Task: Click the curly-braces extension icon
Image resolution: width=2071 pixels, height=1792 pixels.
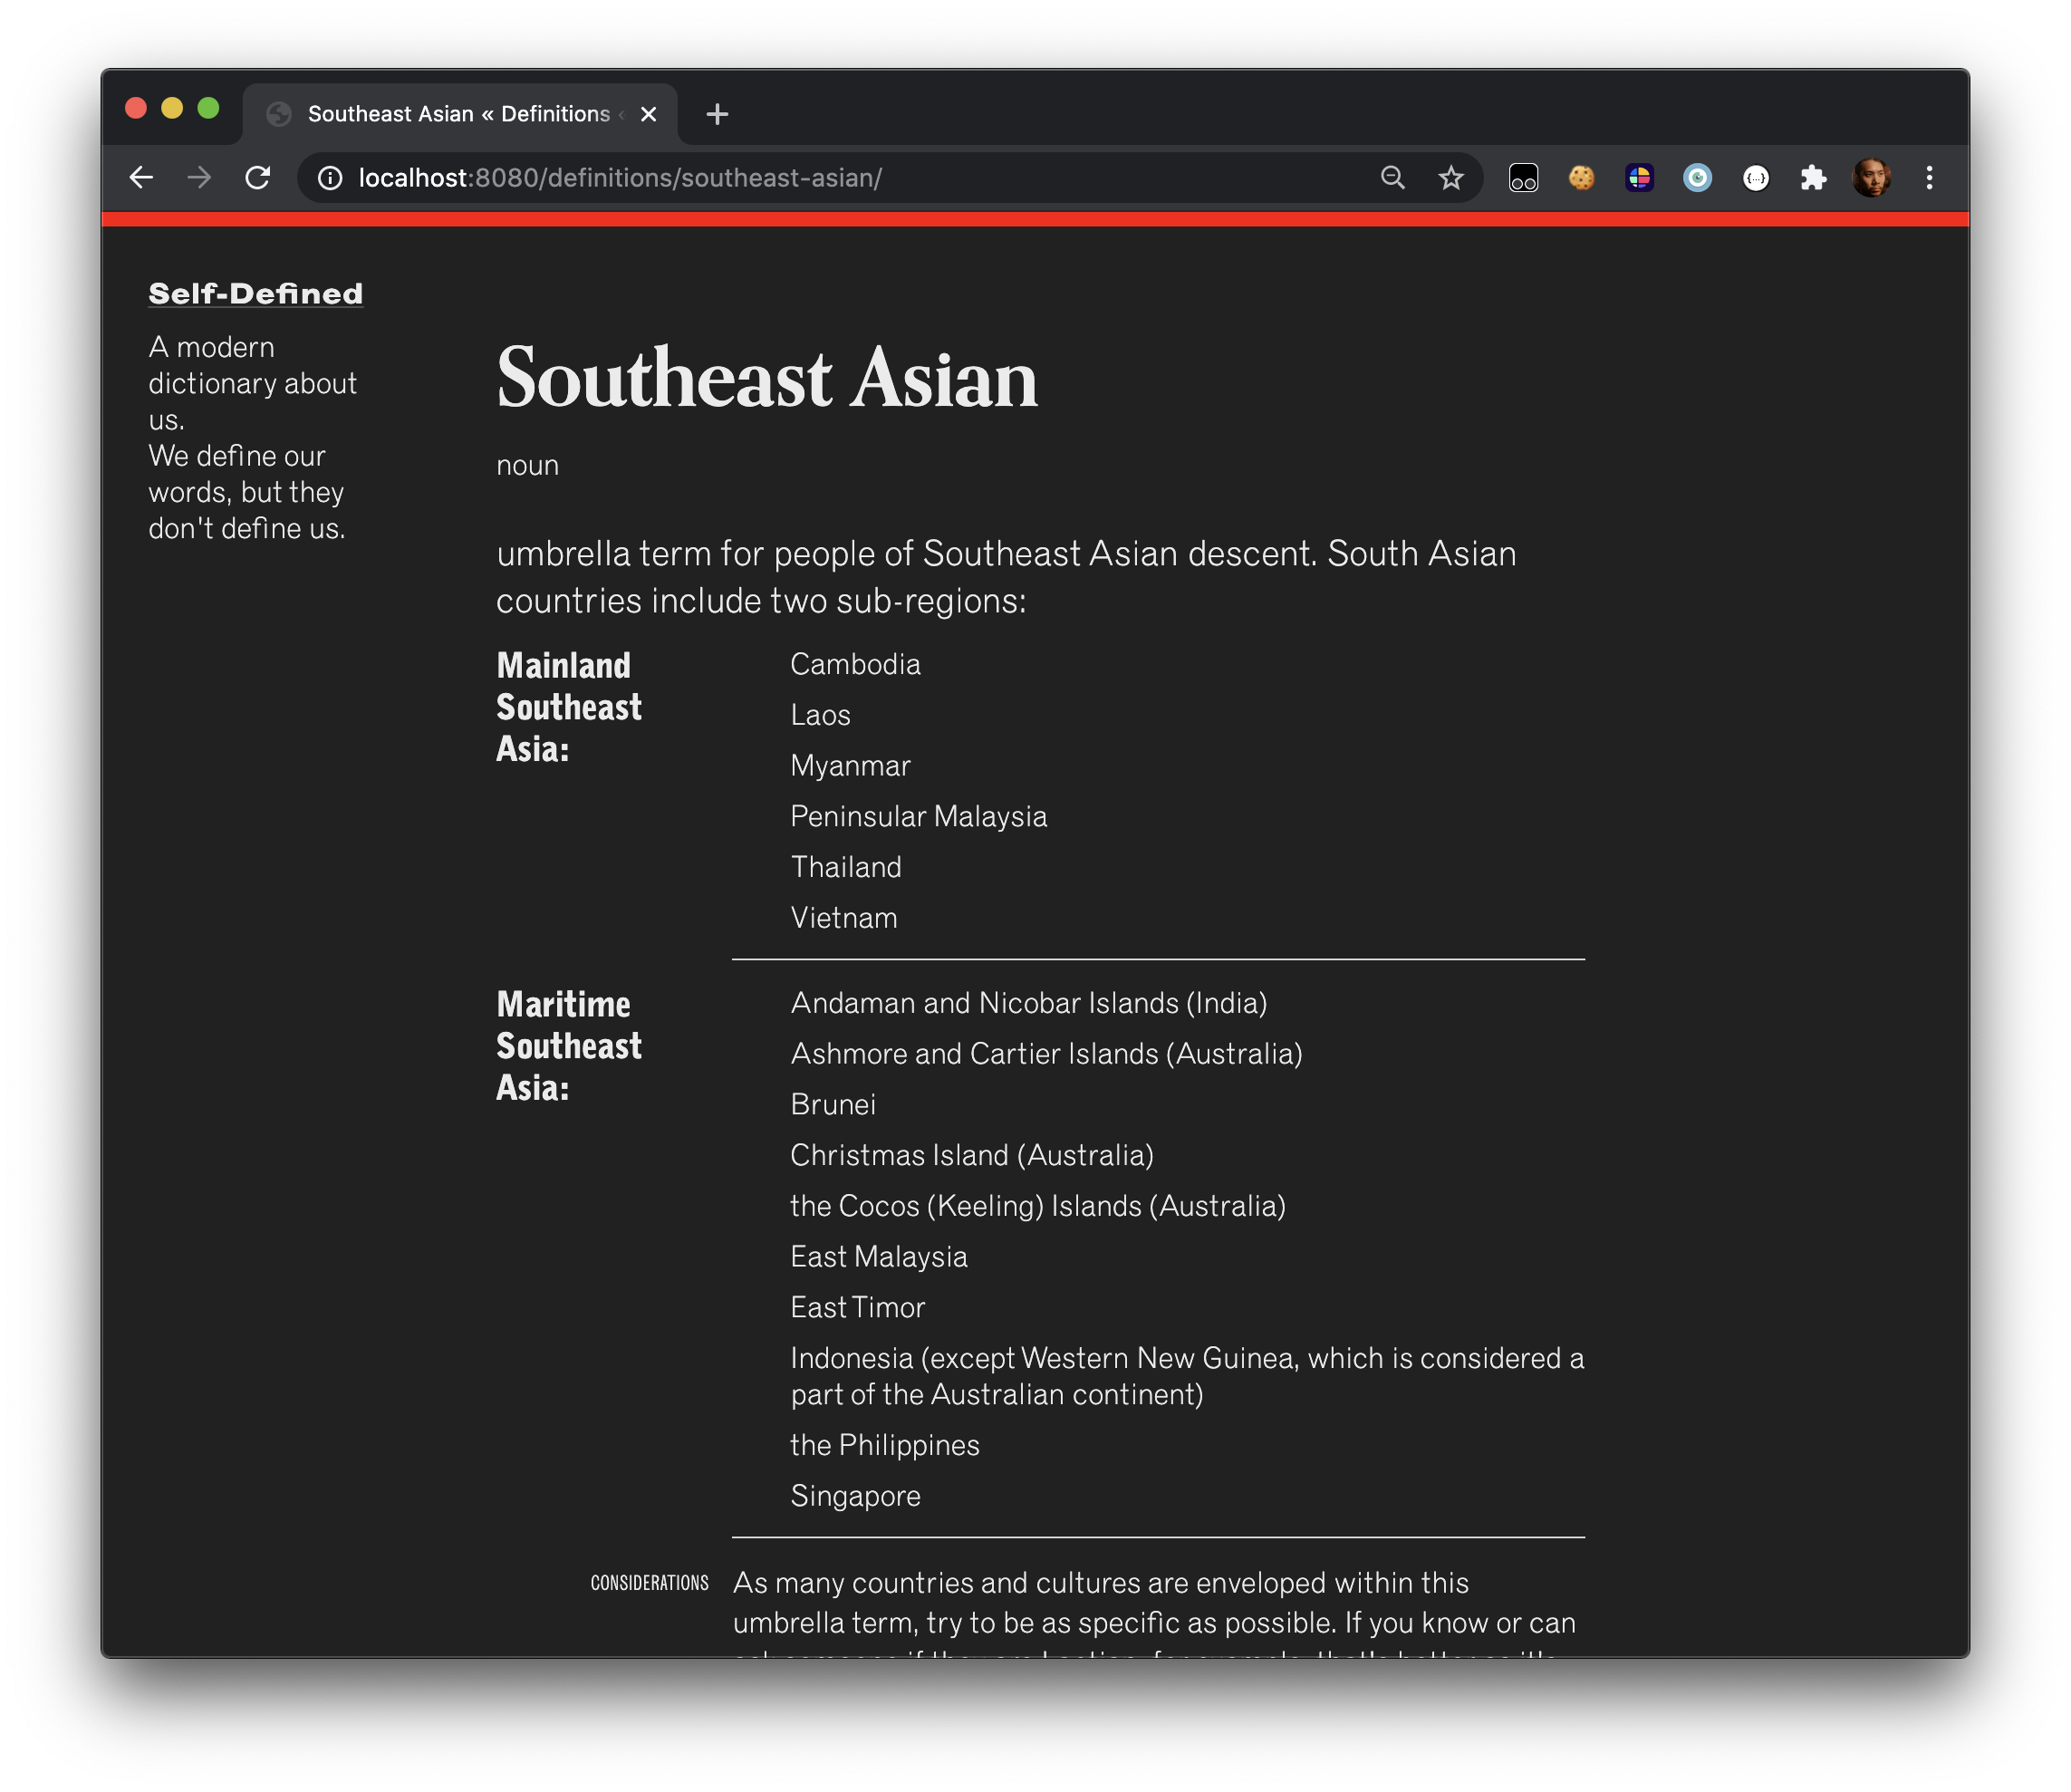Action: tap(1755, 178)
